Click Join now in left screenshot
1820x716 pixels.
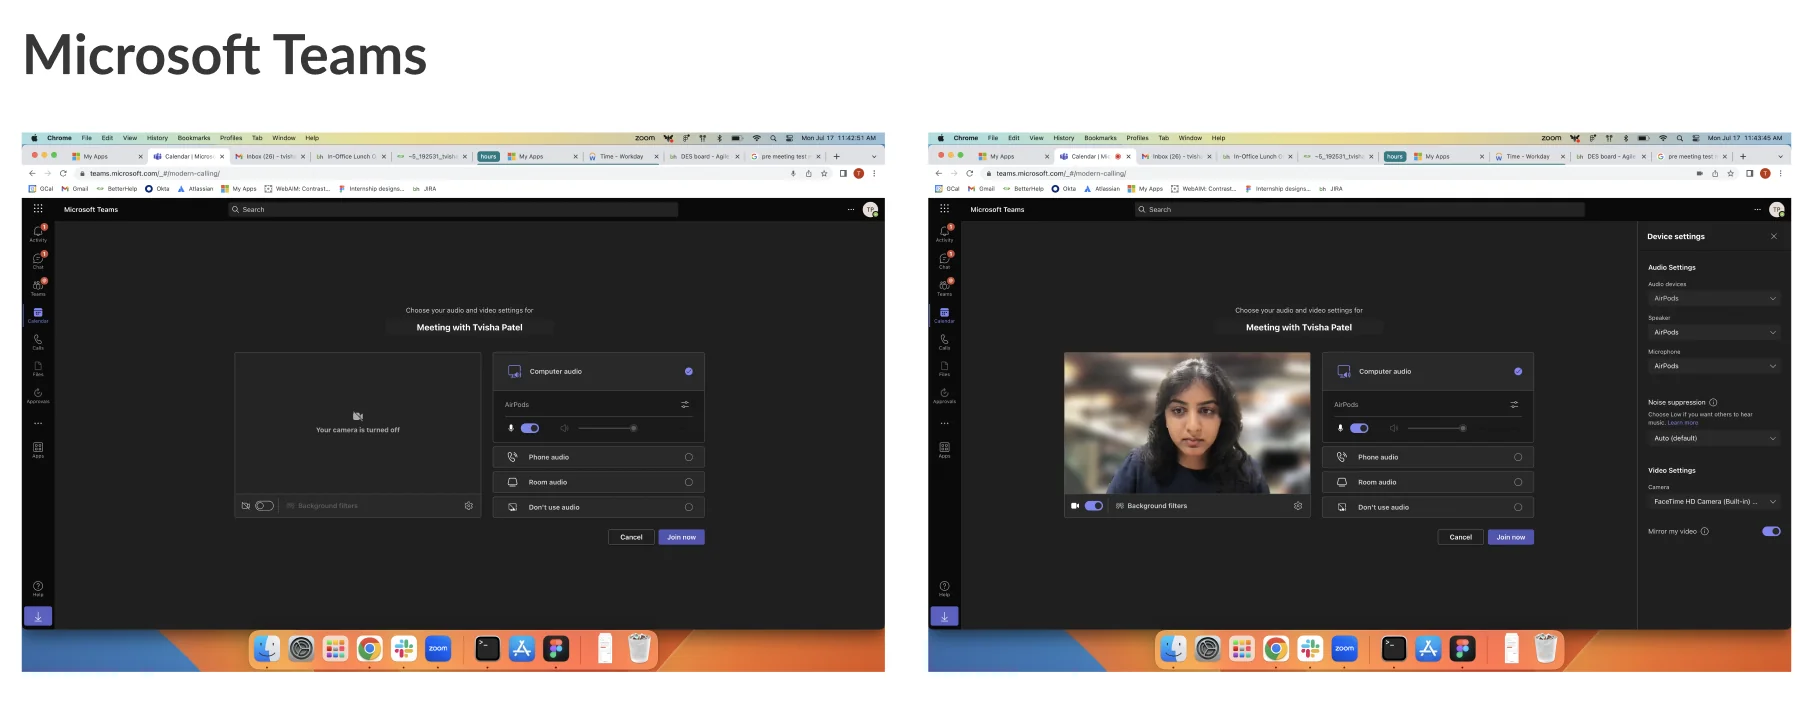point(682,537)
